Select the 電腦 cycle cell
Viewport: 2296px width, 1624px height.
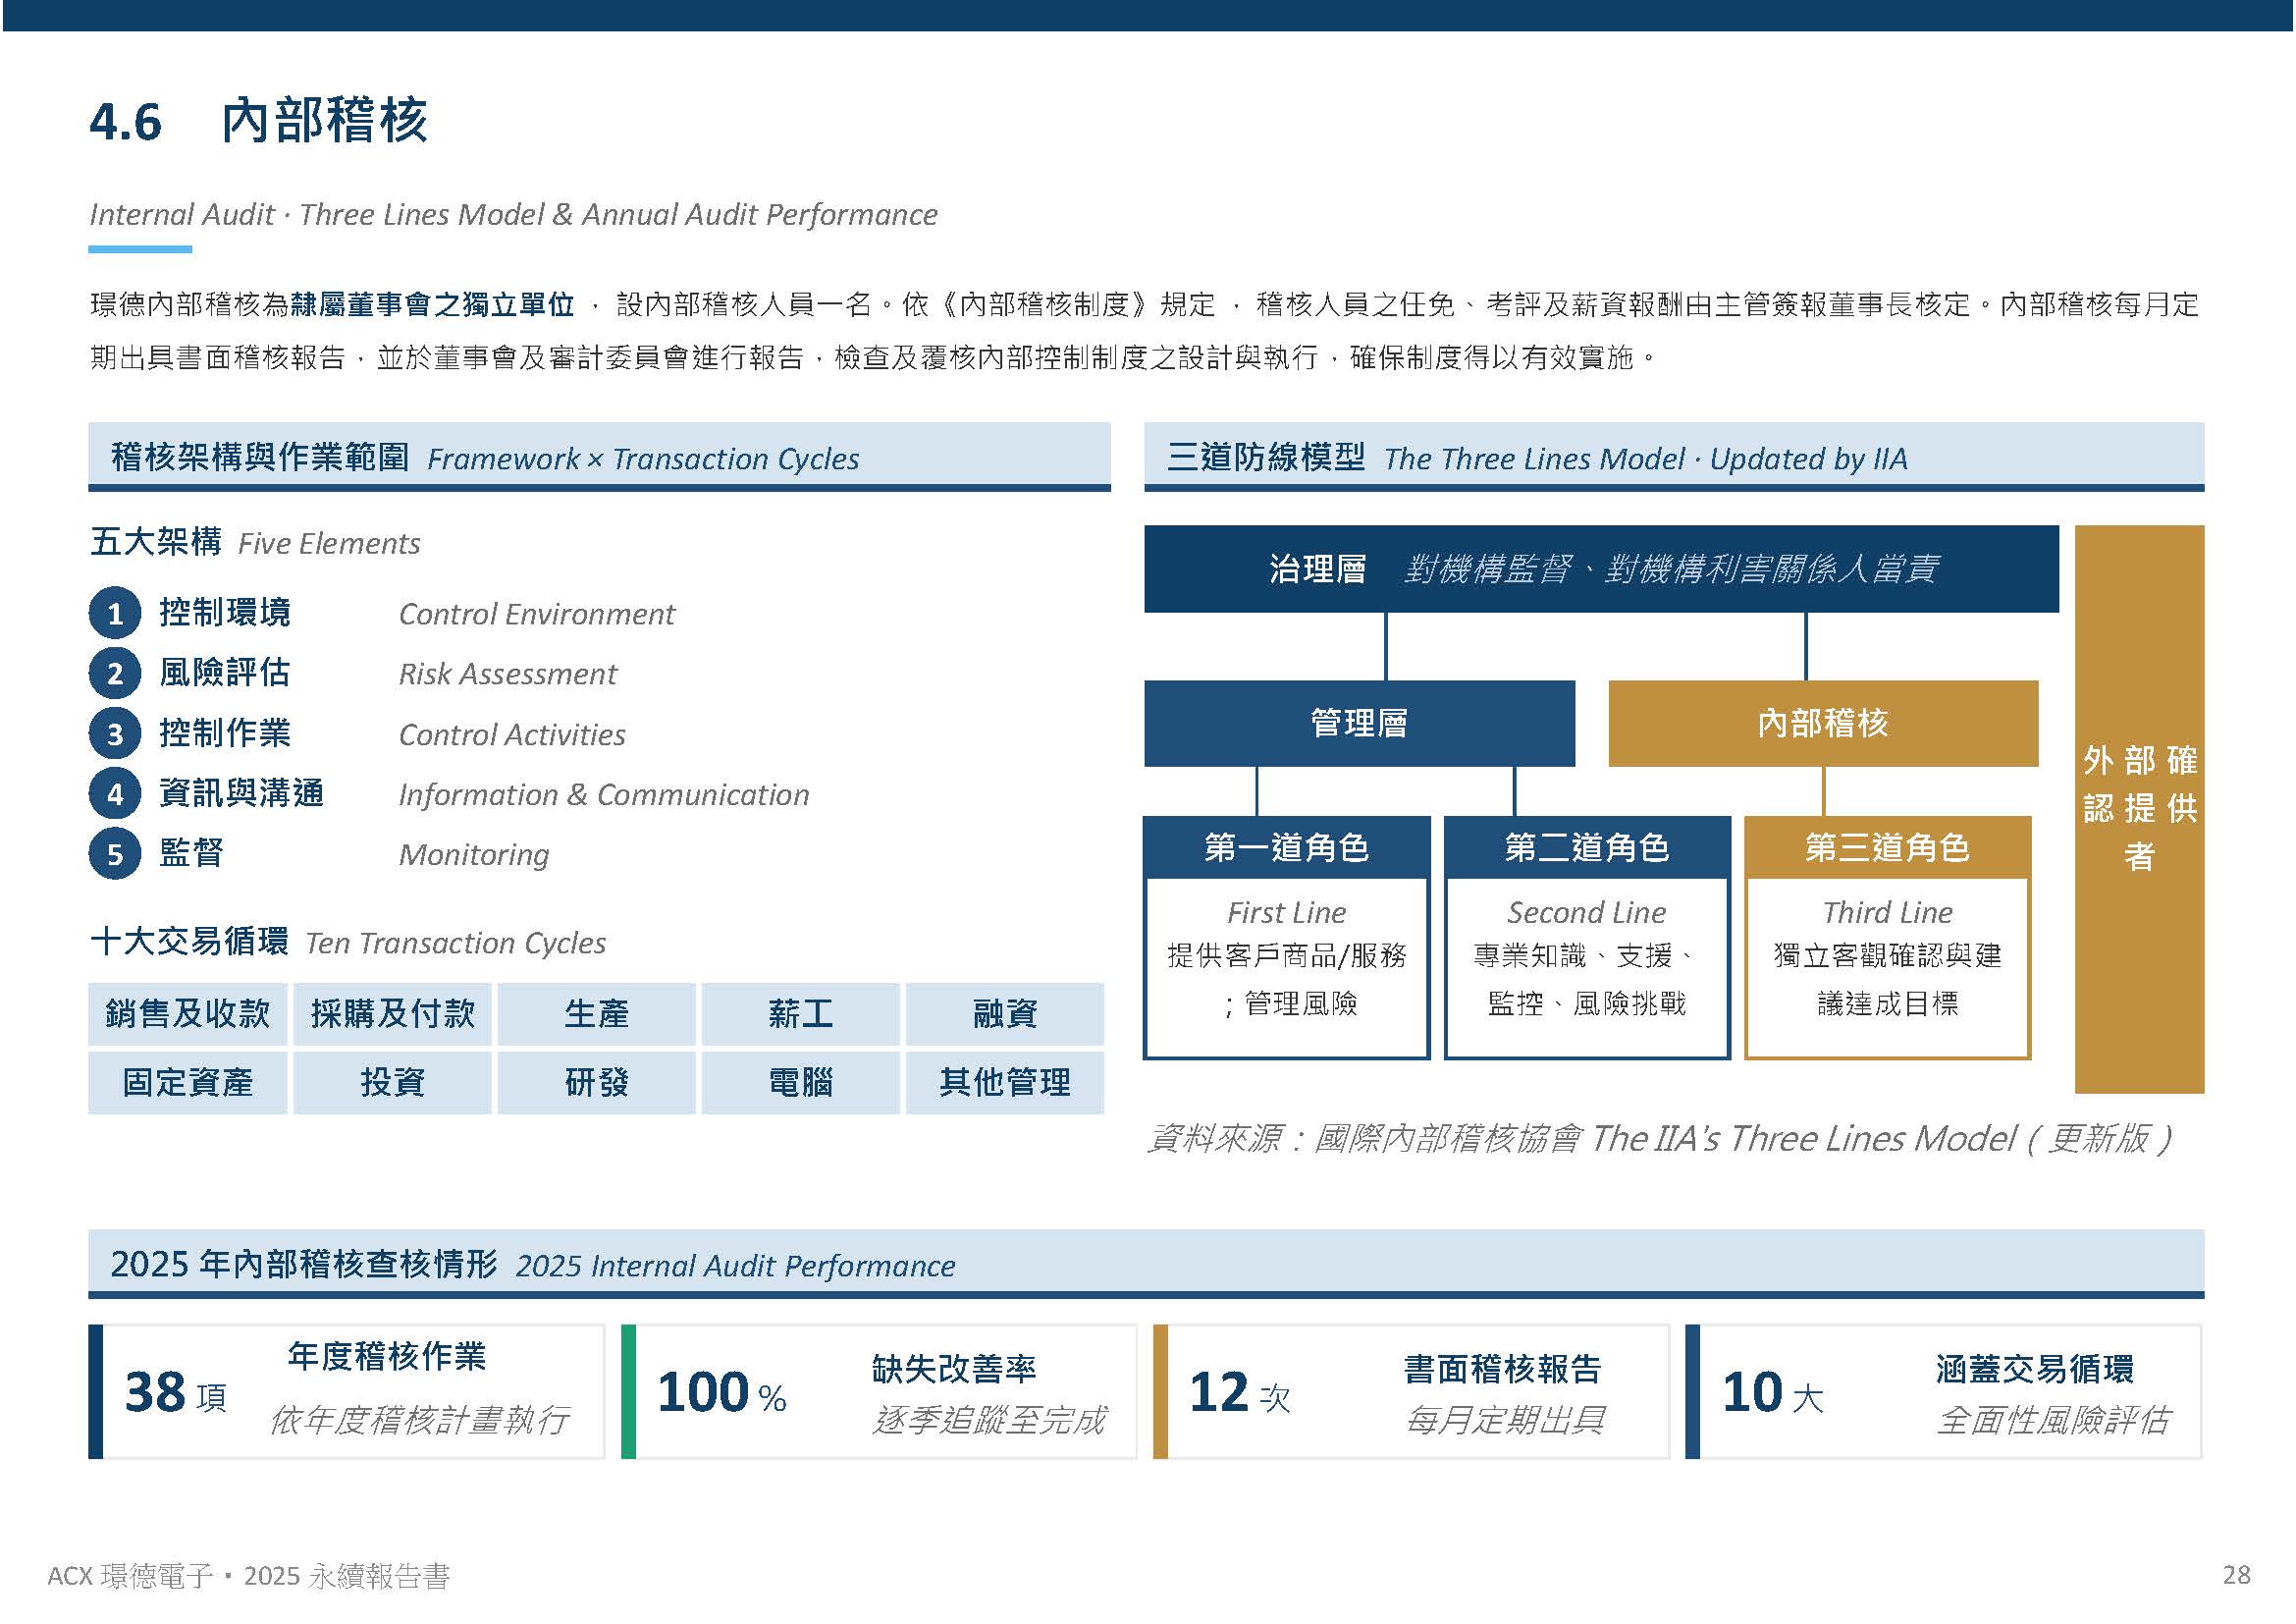[x=801, y=1083]
